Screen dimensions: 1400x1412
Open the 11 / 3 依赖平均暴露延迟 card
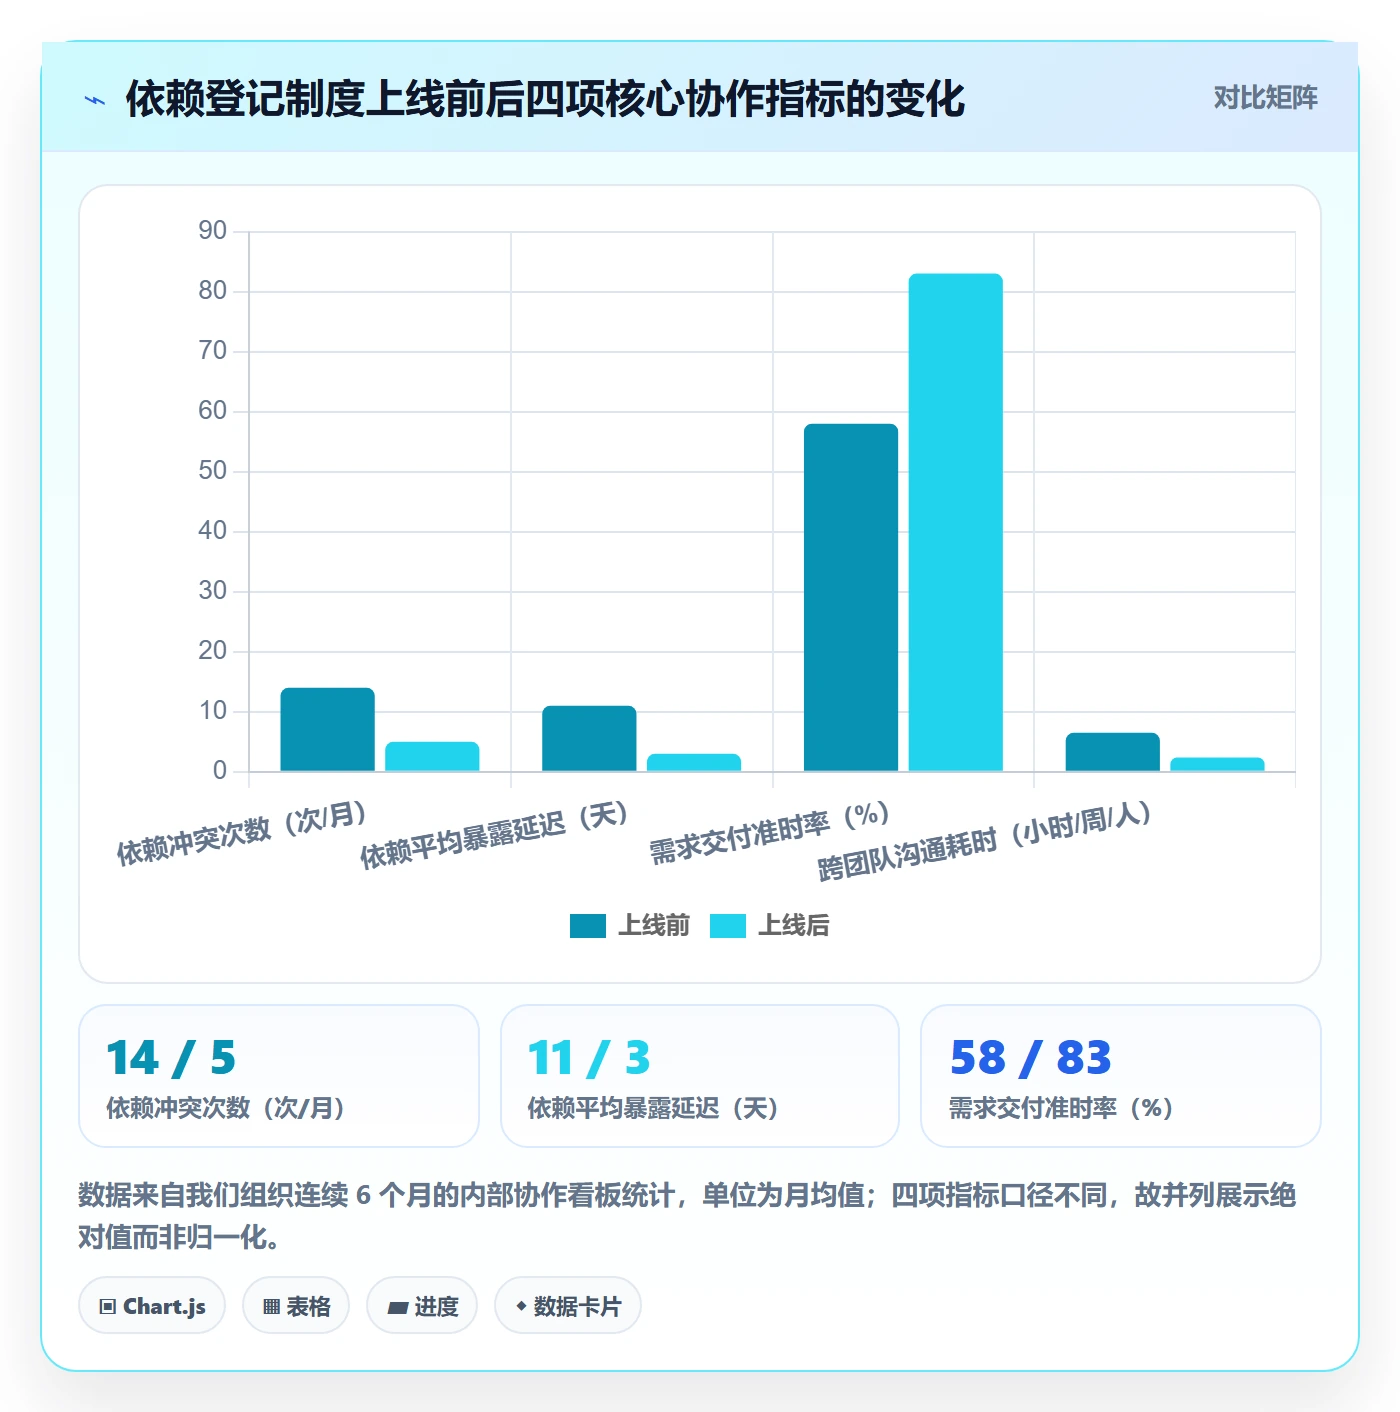point(700,1076)
